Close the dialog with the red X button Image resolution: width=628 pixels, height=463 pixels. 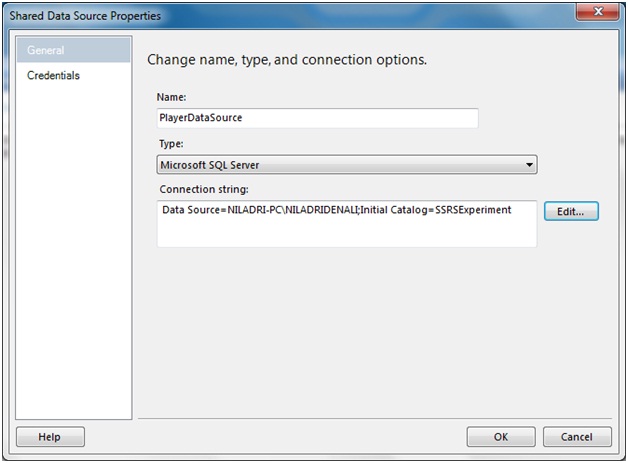click(x=598, y=12)
